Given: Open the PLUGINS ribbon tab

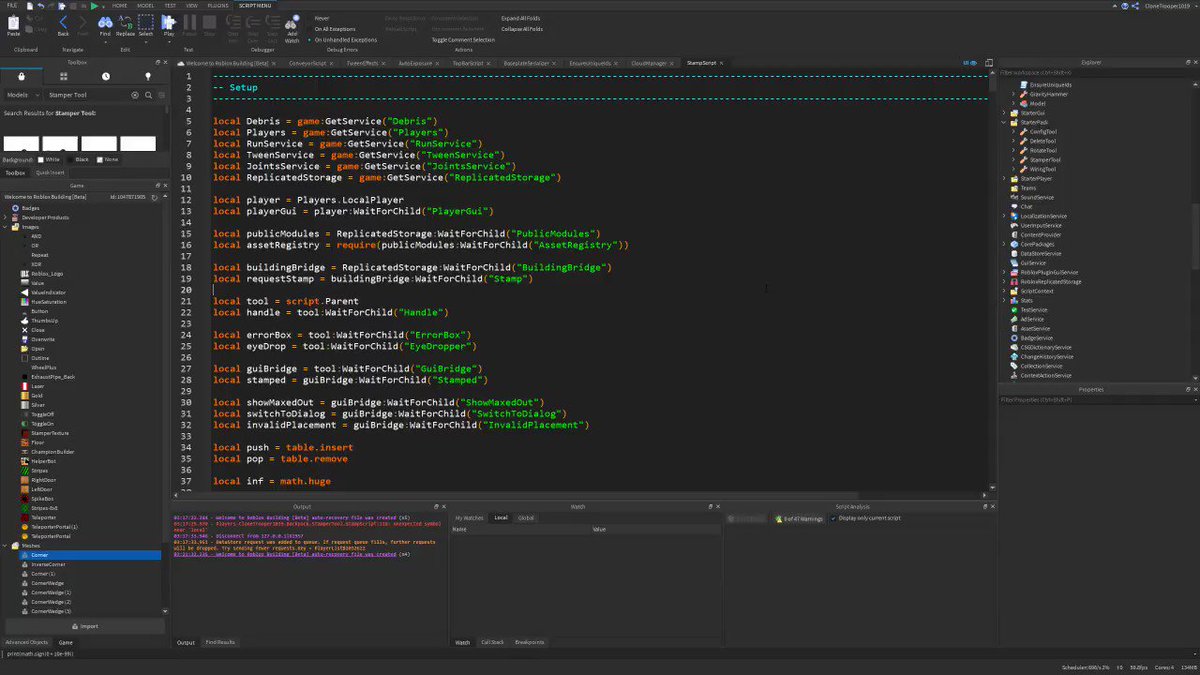Looking at the screenshot, I should click(217, 5).
